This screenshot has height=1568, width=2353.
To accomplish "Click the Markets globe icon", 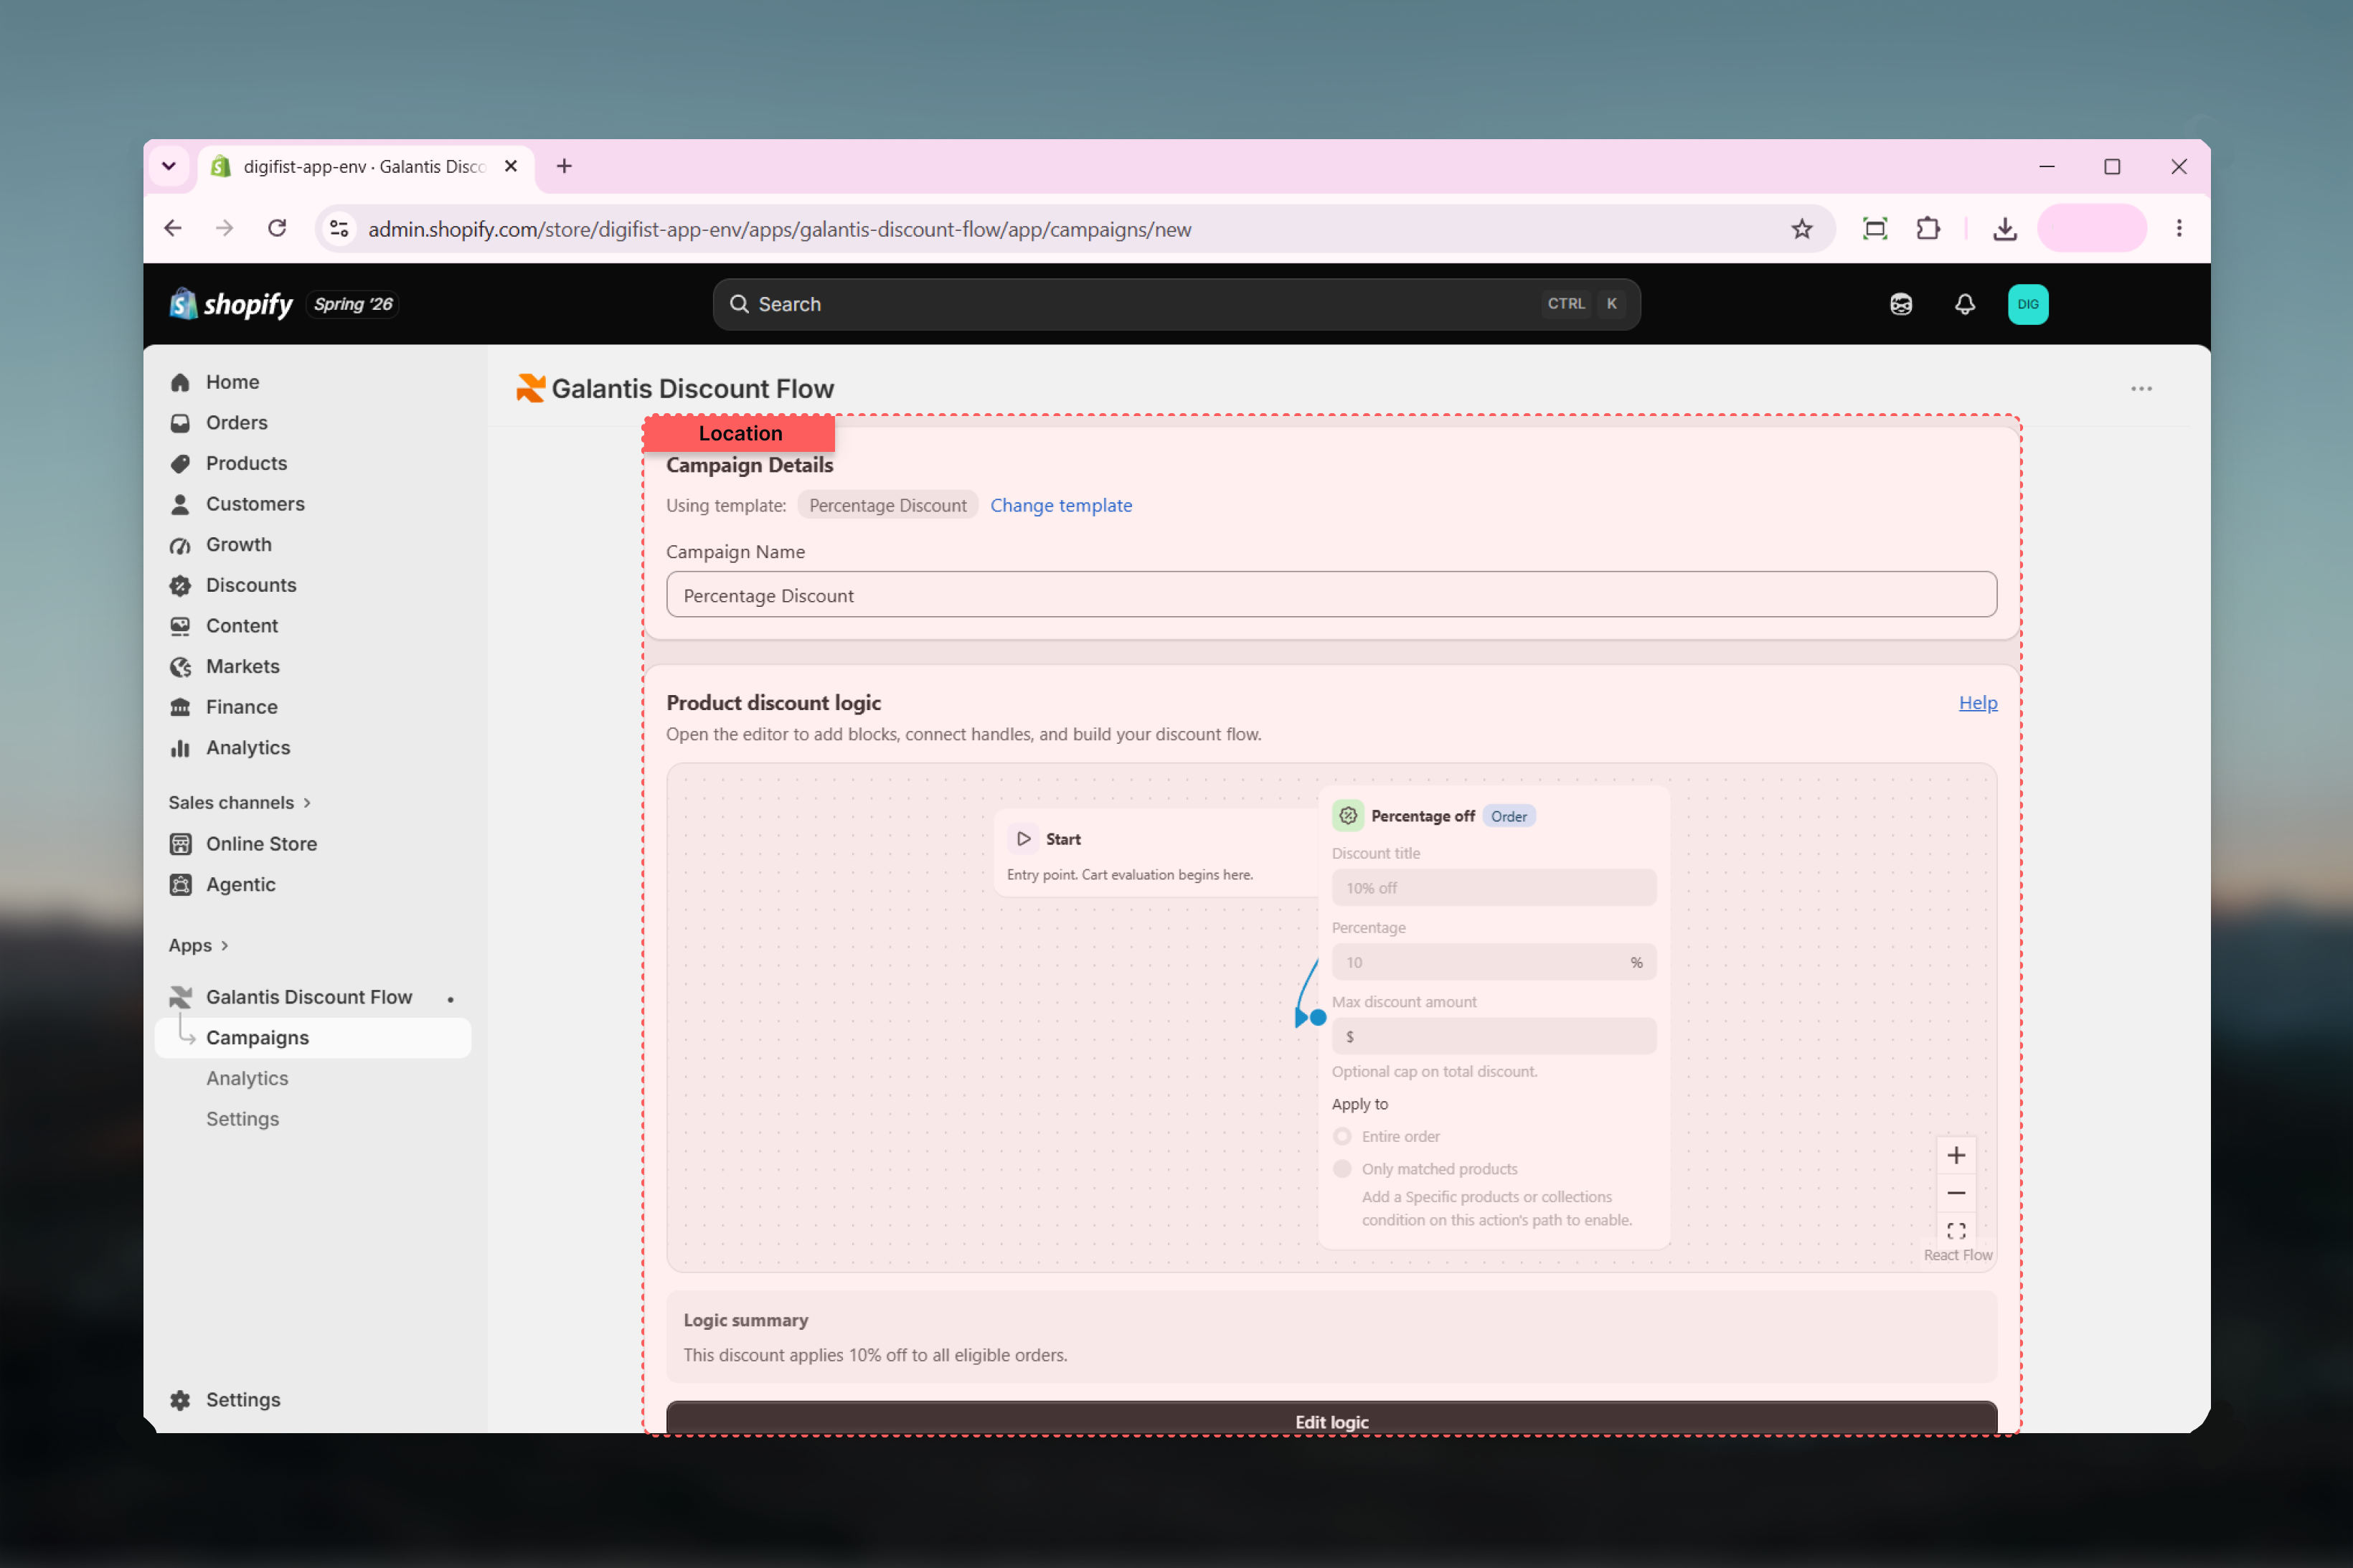I will (180, 667).
